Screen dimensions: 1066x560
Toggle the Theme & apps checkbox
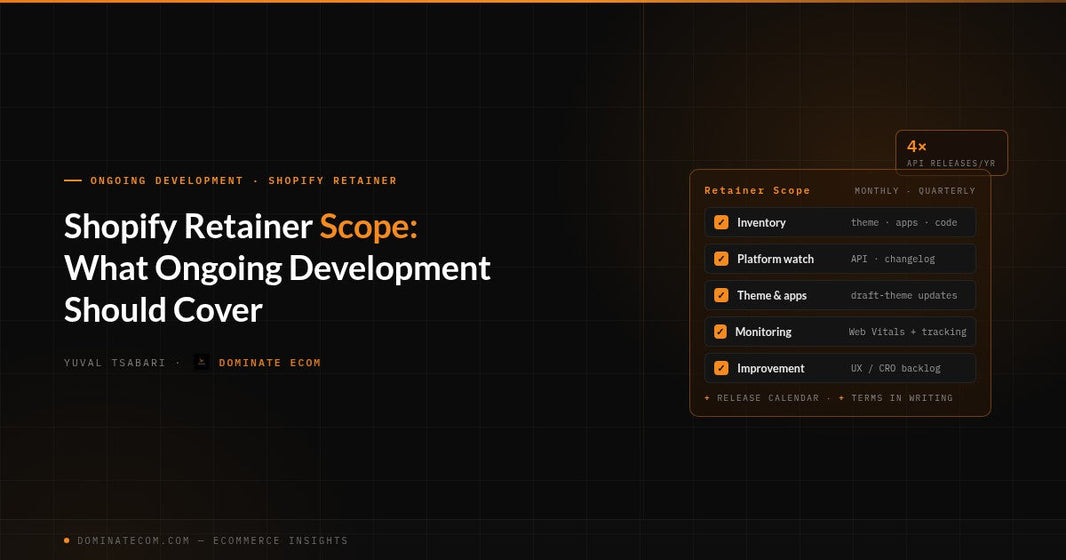pyautogui.click(x=721, y=295)
